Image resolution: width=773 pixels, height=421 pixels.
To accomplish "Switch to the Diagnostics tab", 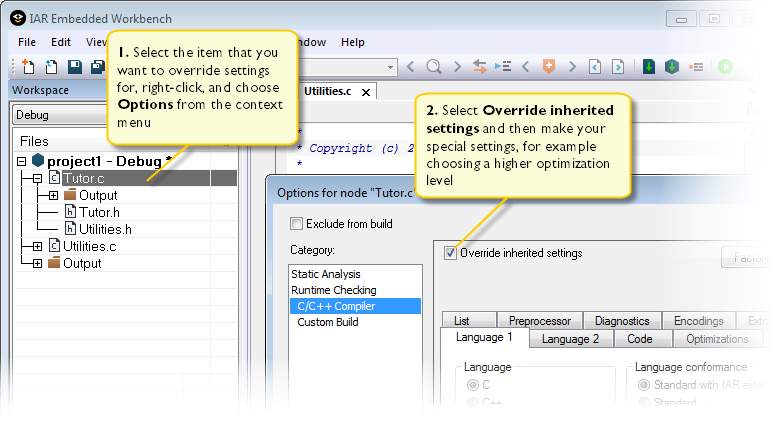I will [x=622, y=321].
